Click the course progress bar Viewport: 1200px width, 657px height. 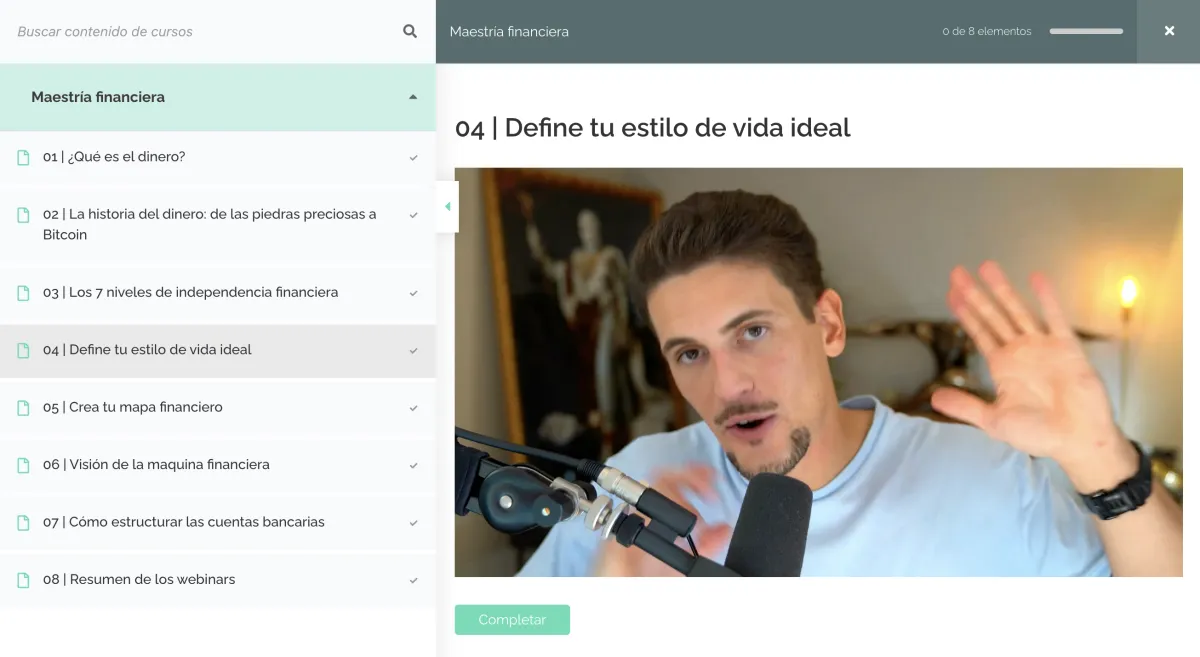click(x=1086, y=31)
